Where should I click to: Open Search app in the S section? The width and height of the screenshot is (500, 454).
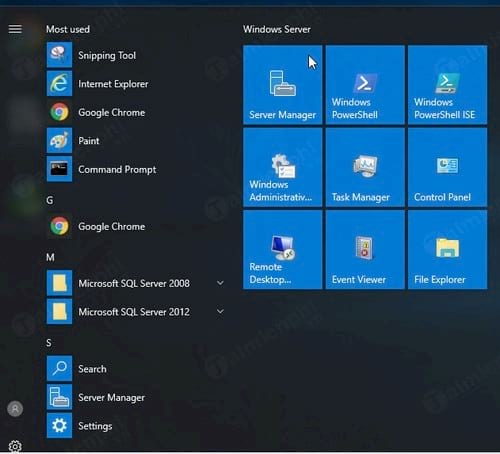coord(137,369)
